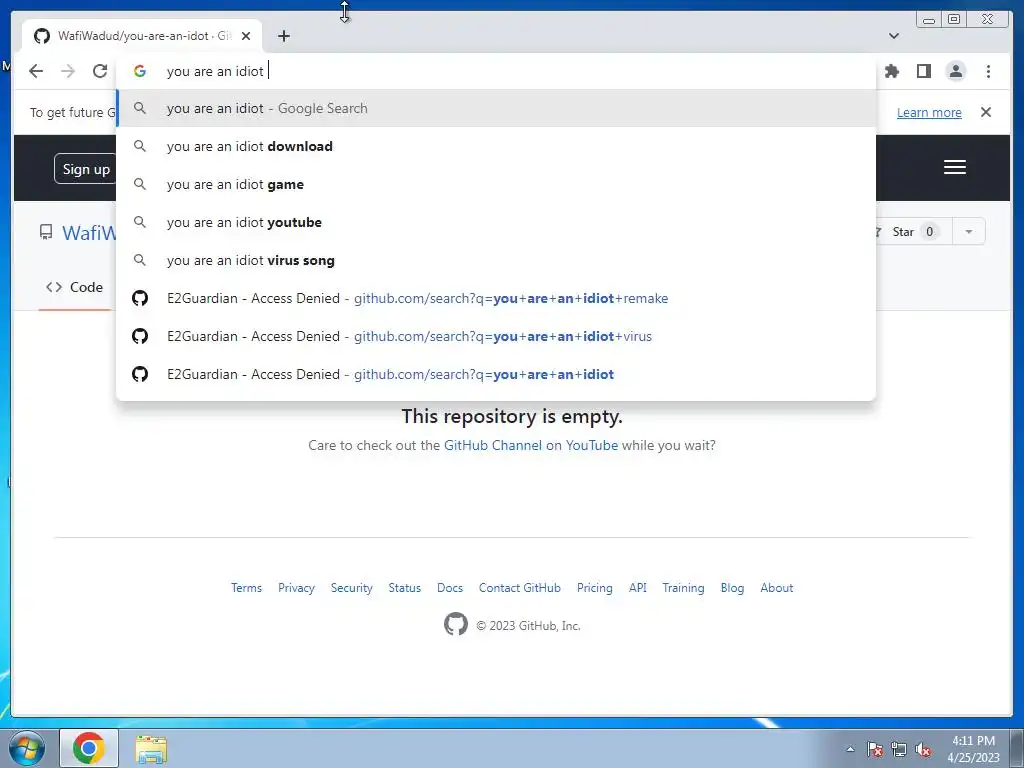Open the Chrome extensions puzzle icon
The width and height of the screenshot is (1024, 768).
pos(891,71)
